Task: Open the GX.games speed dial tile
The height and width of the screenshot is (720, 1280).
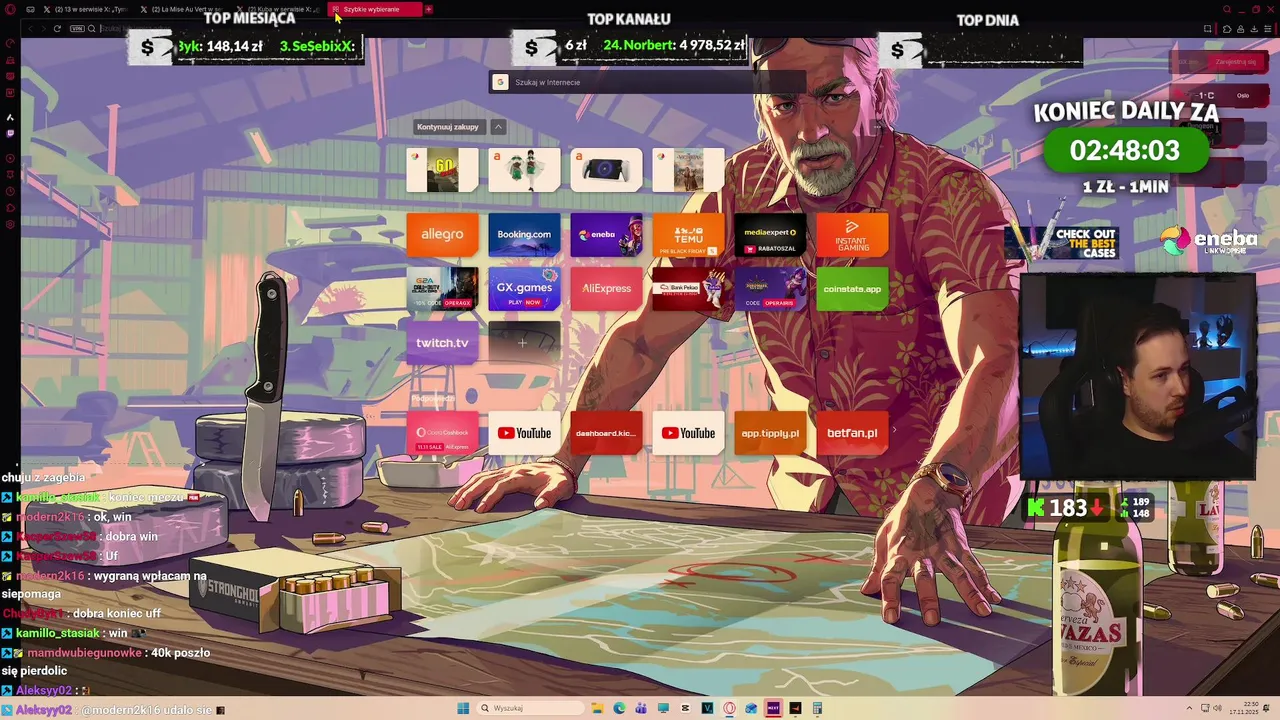Action: [524, 288]
